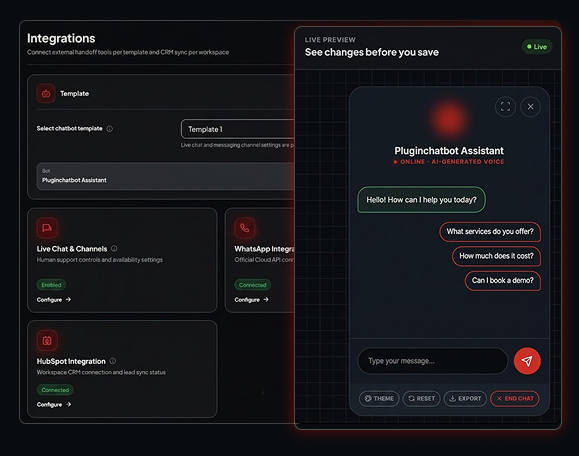
Task: Click the WhatsApp Connected status badge
Action: click(x=253, y=285)
